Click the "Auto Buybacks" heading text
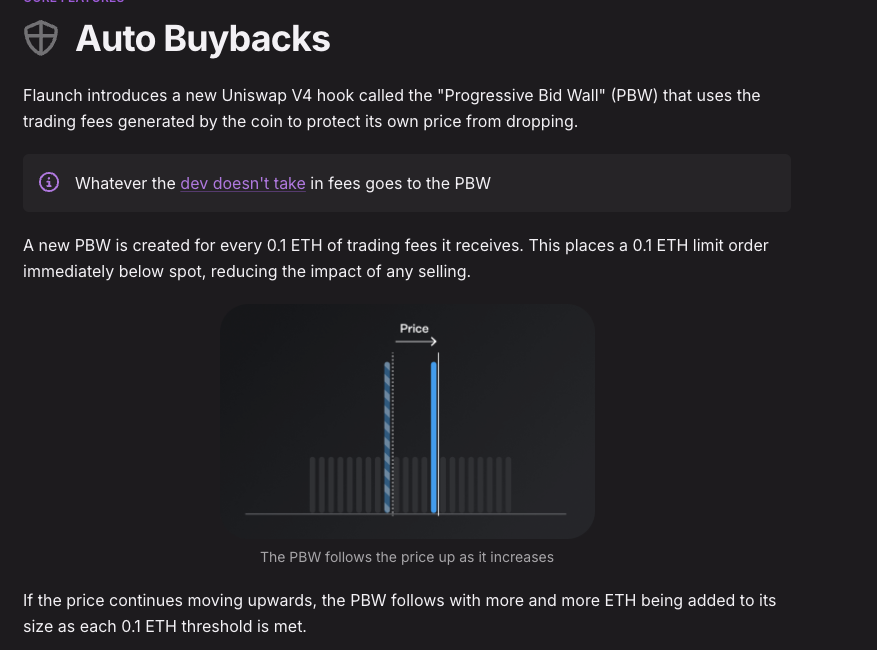 click(x=202, y=39)
